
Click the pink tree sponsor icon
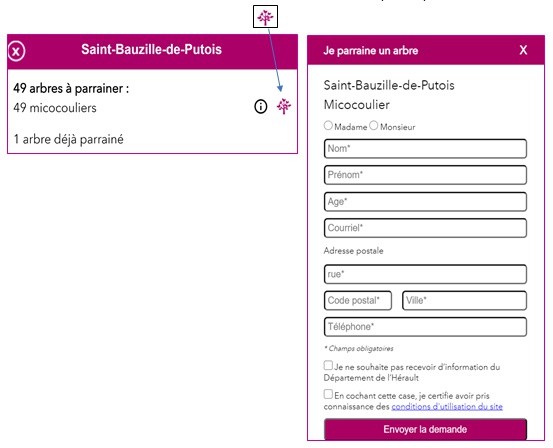284,106
